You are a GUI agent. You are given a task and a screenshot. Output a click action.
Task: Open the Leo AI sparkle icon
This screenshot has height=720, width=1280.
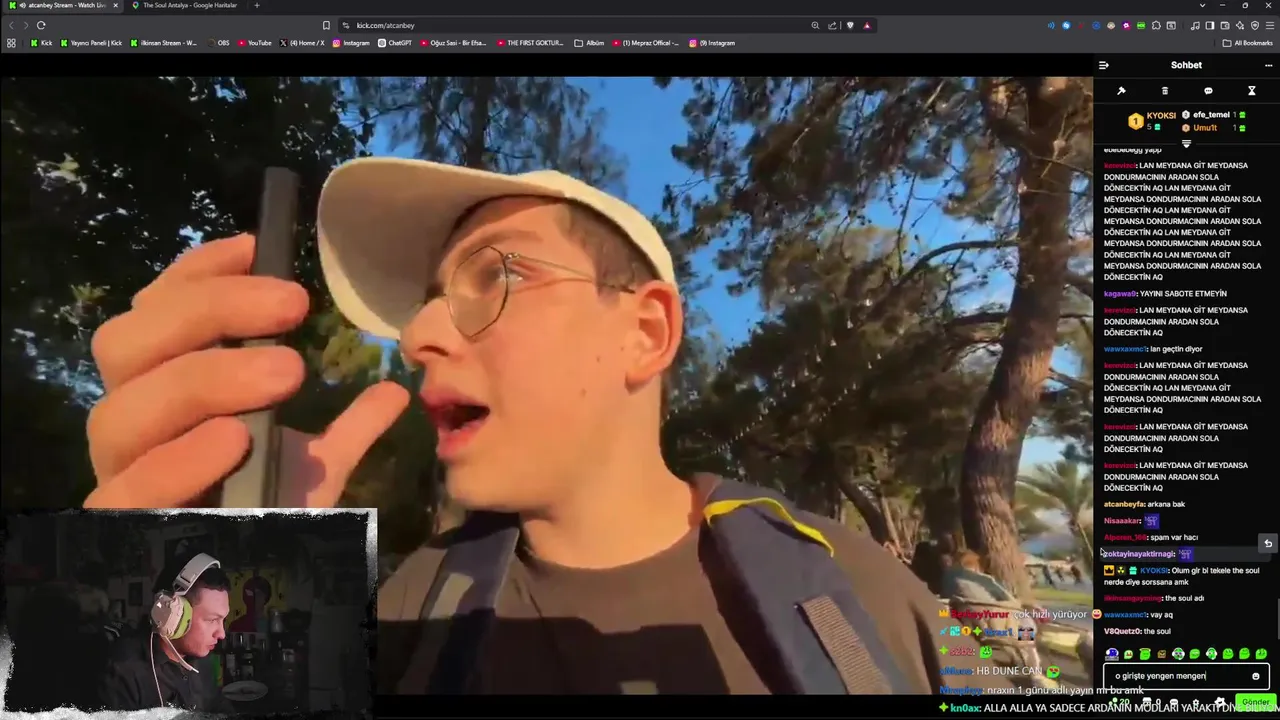[x=1240, y=25]
